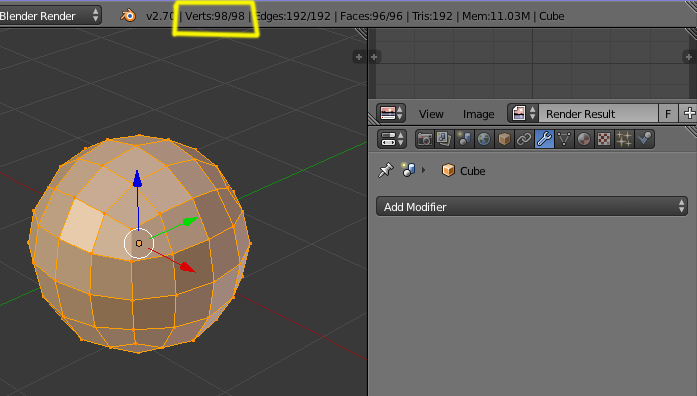Open the Add Modifier dropdown
Screen dimensions: 697x396
[532, 207]
